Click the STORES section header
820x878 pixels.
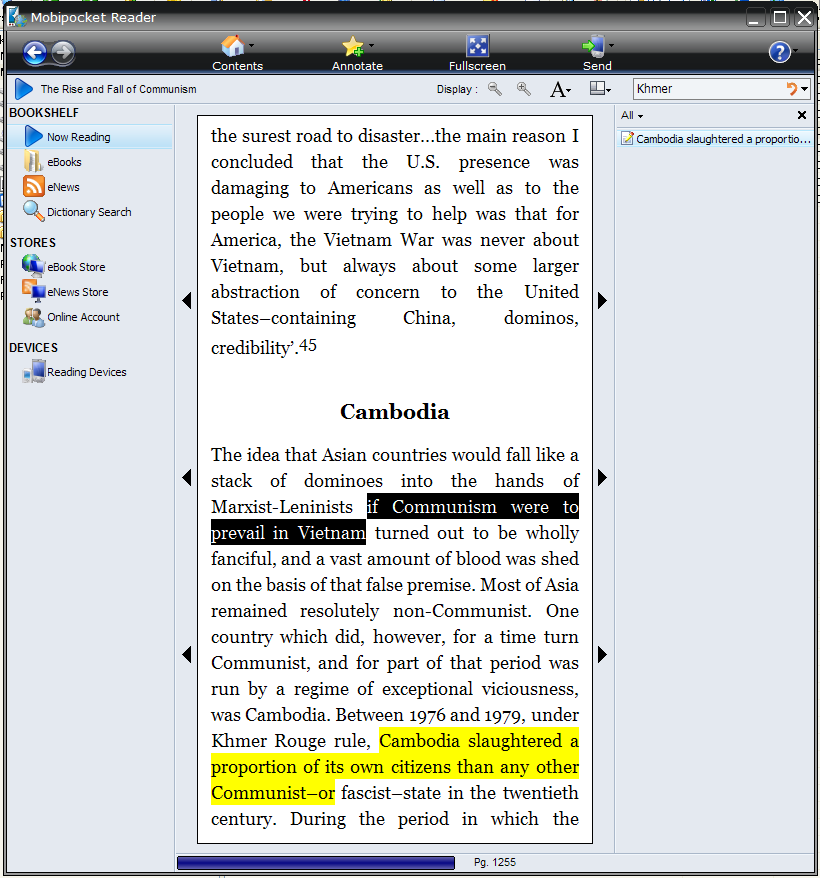pyautogui.click(x=33, y=243)
